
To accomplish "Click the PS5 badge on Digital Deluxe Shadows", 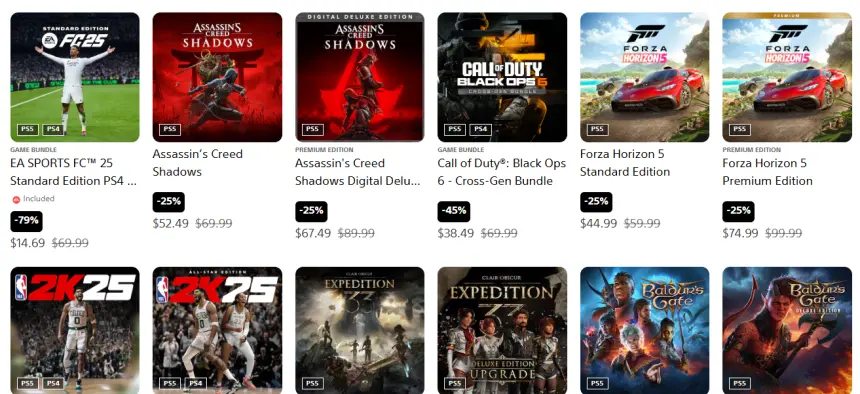I will [x=312, y=130].
